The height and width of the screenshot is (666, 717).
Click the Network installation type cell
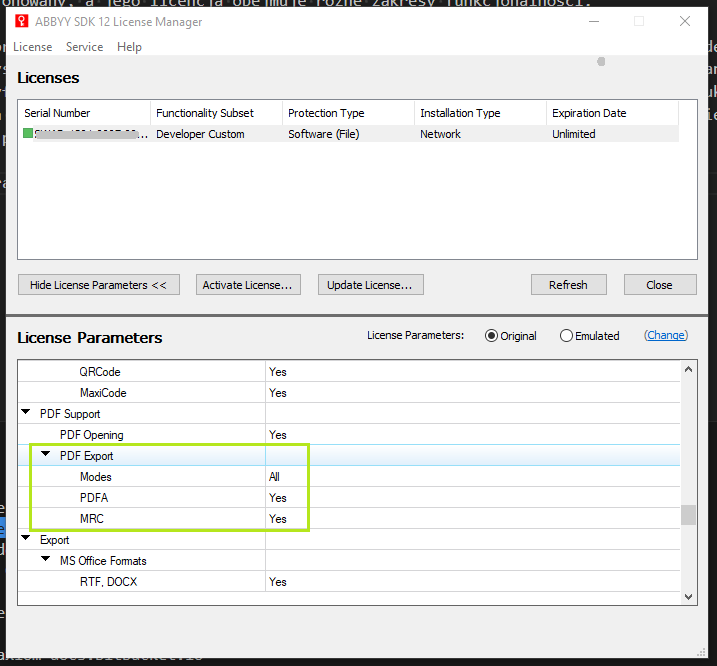(x=440, y=134)
